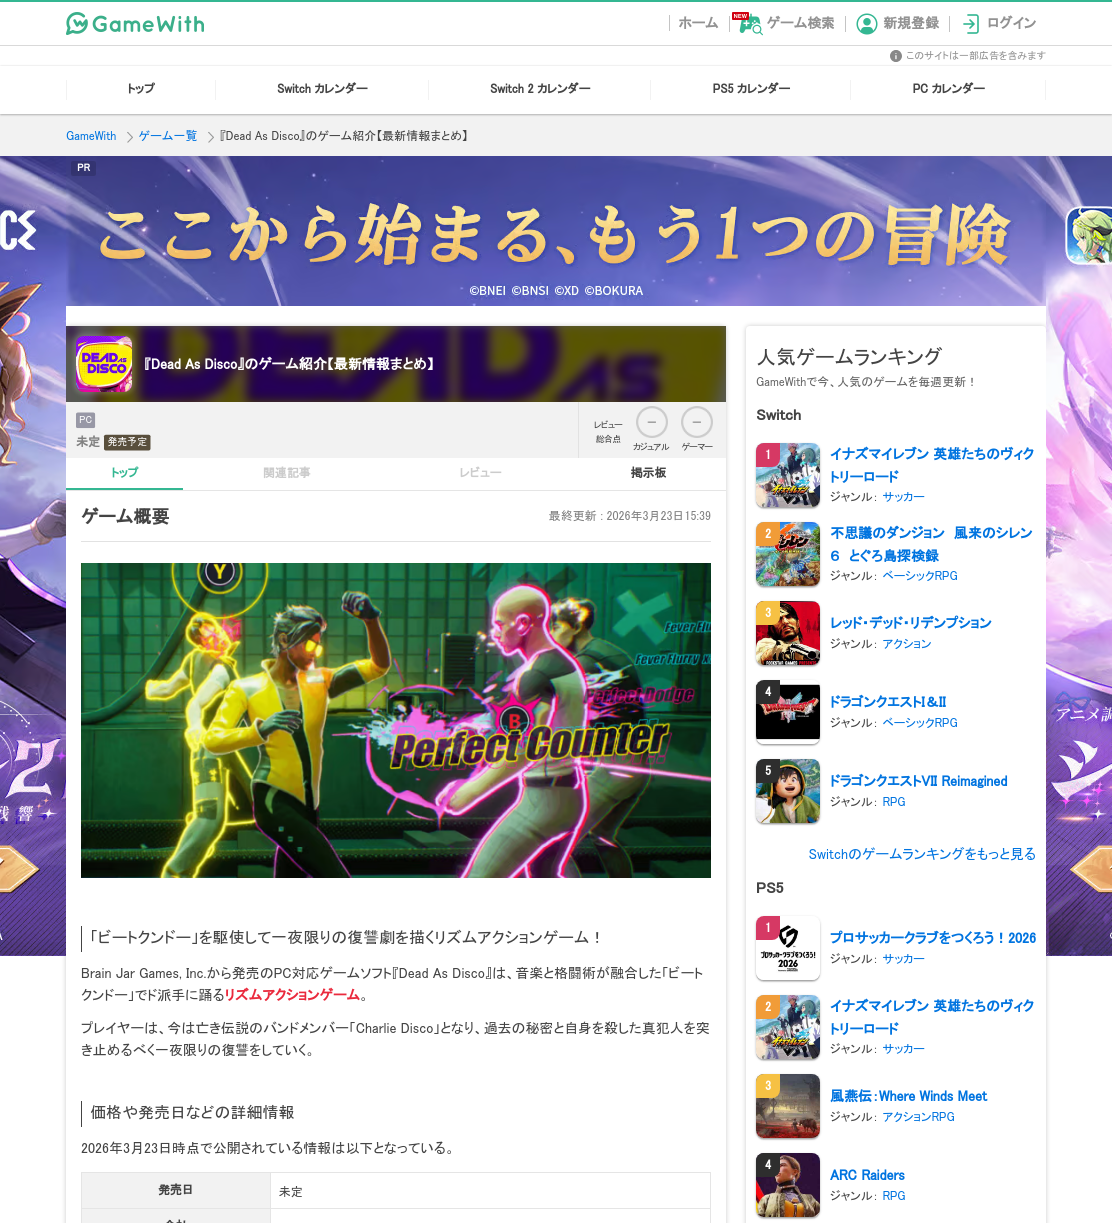Open the ホーム link in header
This screenshot has width=1112, height=1223.
pyautogui.click(x=698, y=23)
